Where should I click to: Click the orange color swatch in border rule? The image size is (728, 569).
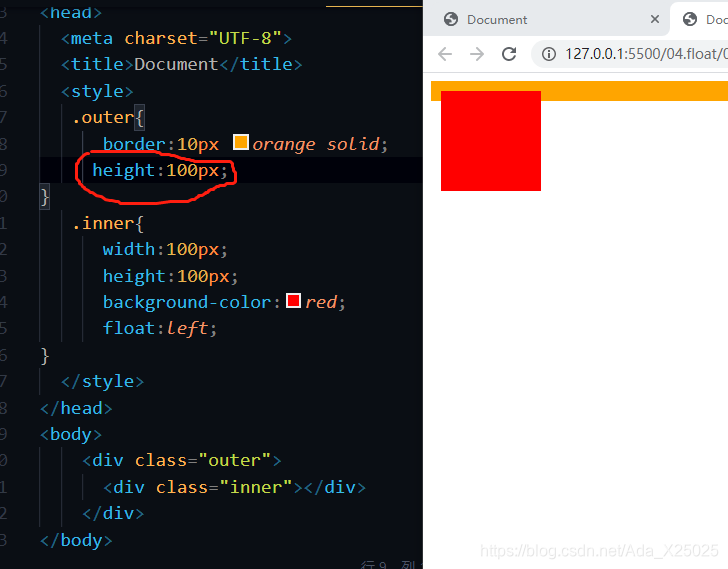(x=240, y=142)
